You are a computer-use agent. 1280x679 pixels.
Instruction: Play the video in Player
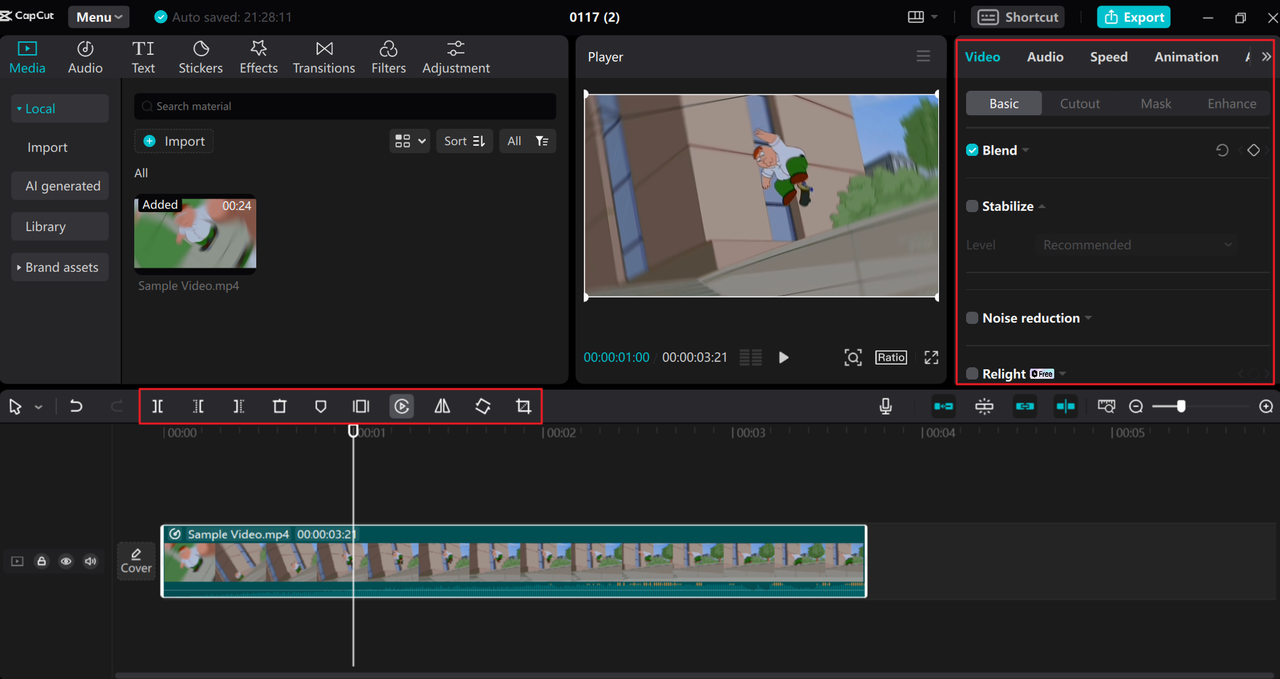tap(784, 357)
